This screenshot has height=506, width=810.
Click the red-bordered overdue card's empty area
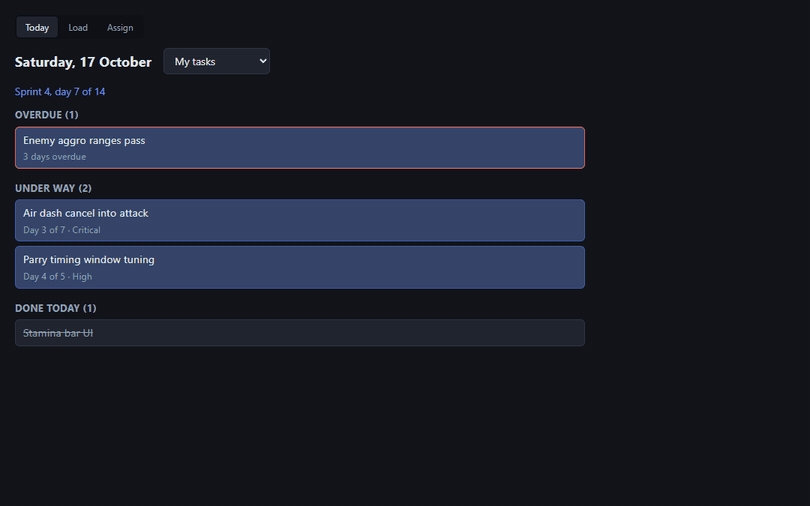point(362,148)
